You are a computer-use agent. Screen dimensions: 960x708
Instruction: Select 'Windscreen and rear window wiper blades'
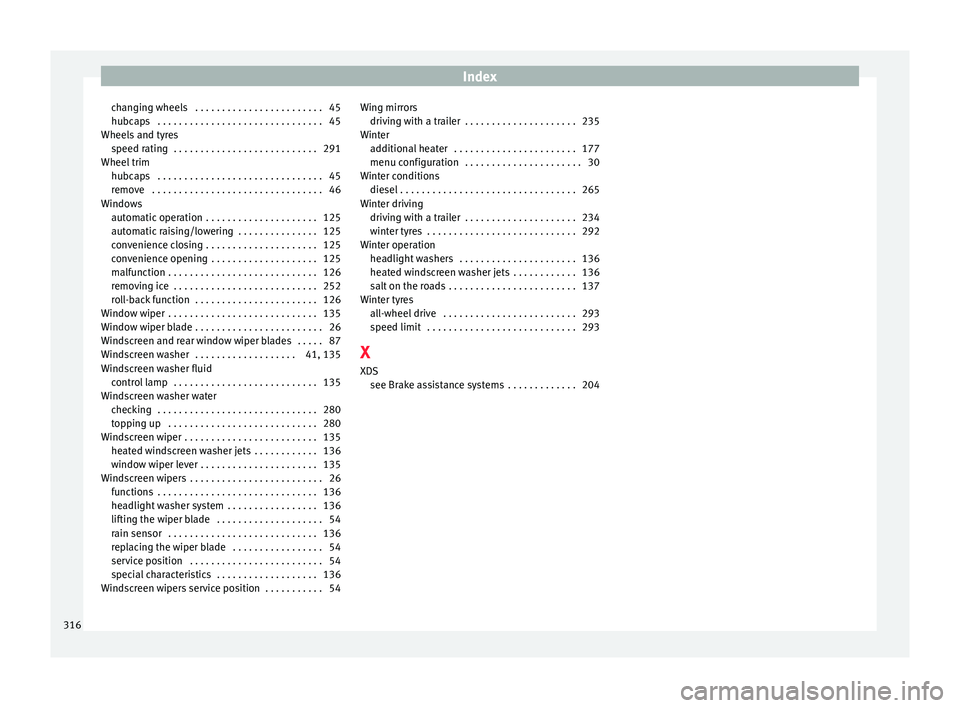click(221, 341)
